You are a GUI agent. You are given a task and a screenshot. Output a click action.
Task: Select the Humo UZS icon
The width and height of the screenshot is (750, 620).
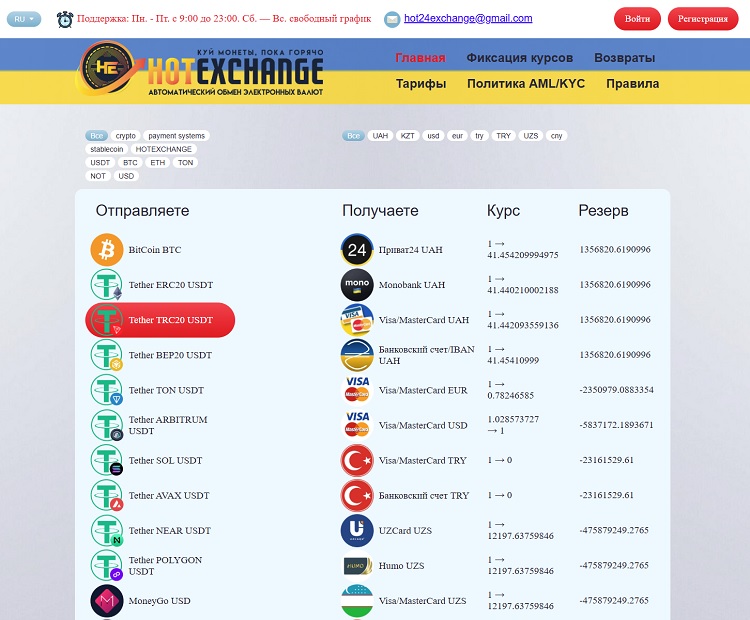(357, 566)
